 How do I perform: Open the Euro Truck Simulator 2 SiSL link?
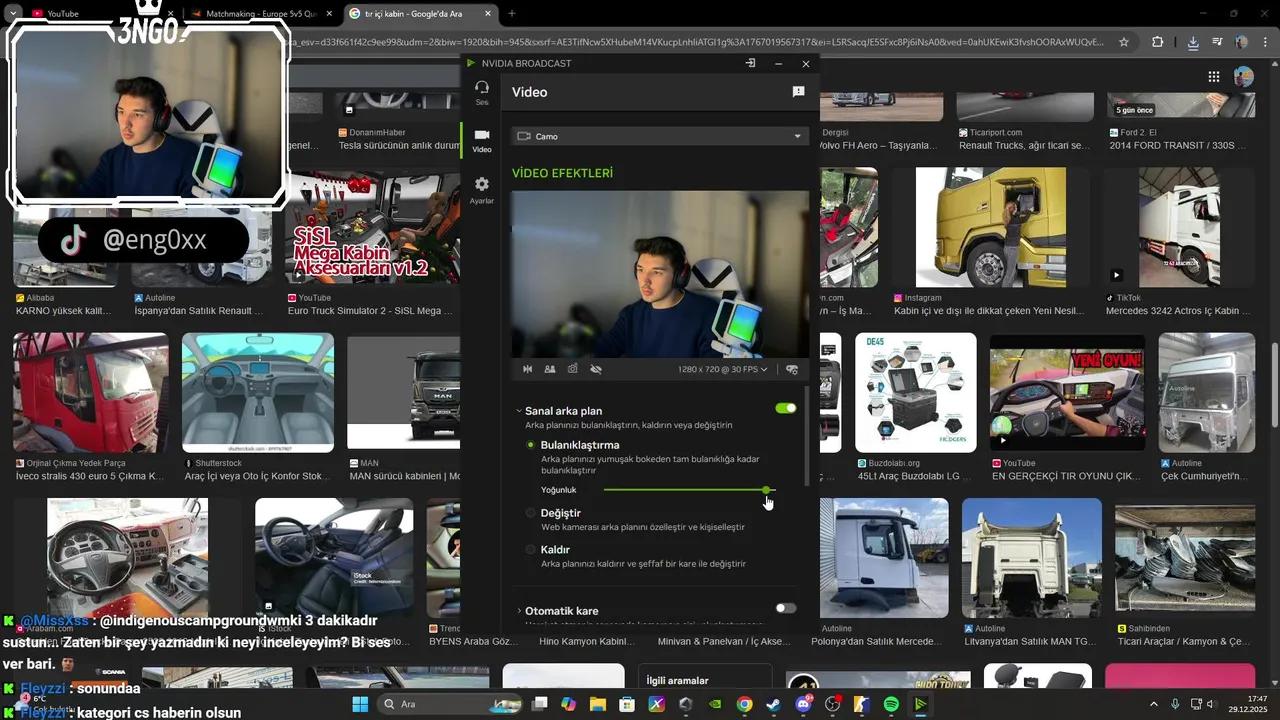[372, 310]
